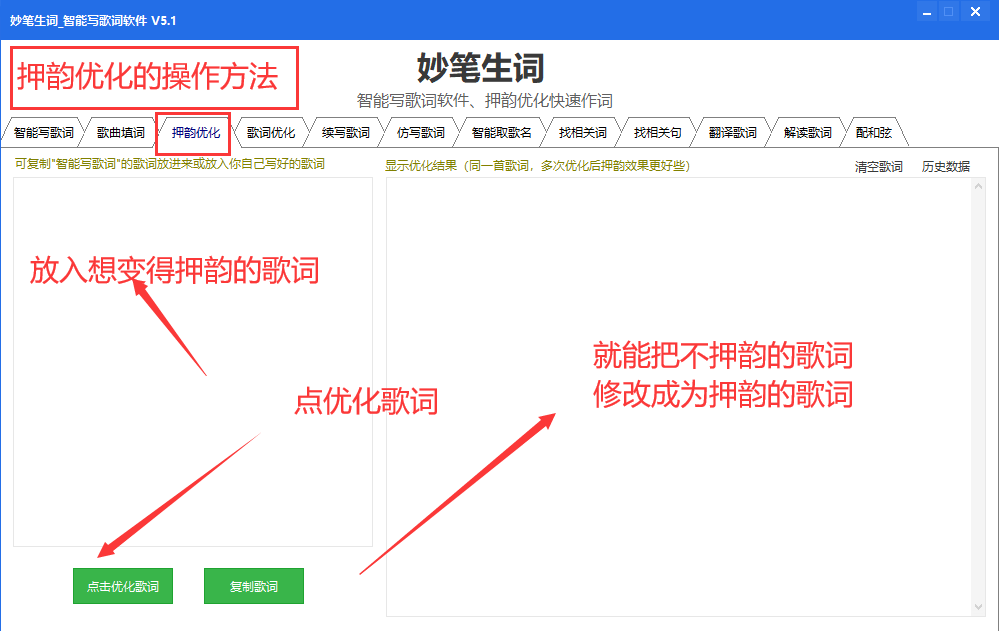
Task: Click the 复制歌词 button
Action: point(254,586)
